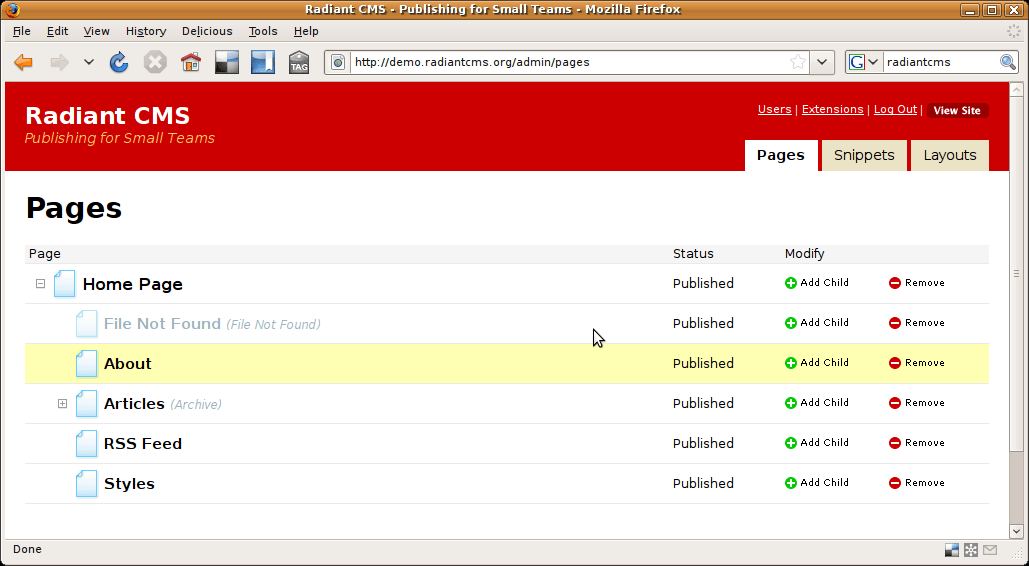Open the back/forward history dropdown arrow

(89, 62)
